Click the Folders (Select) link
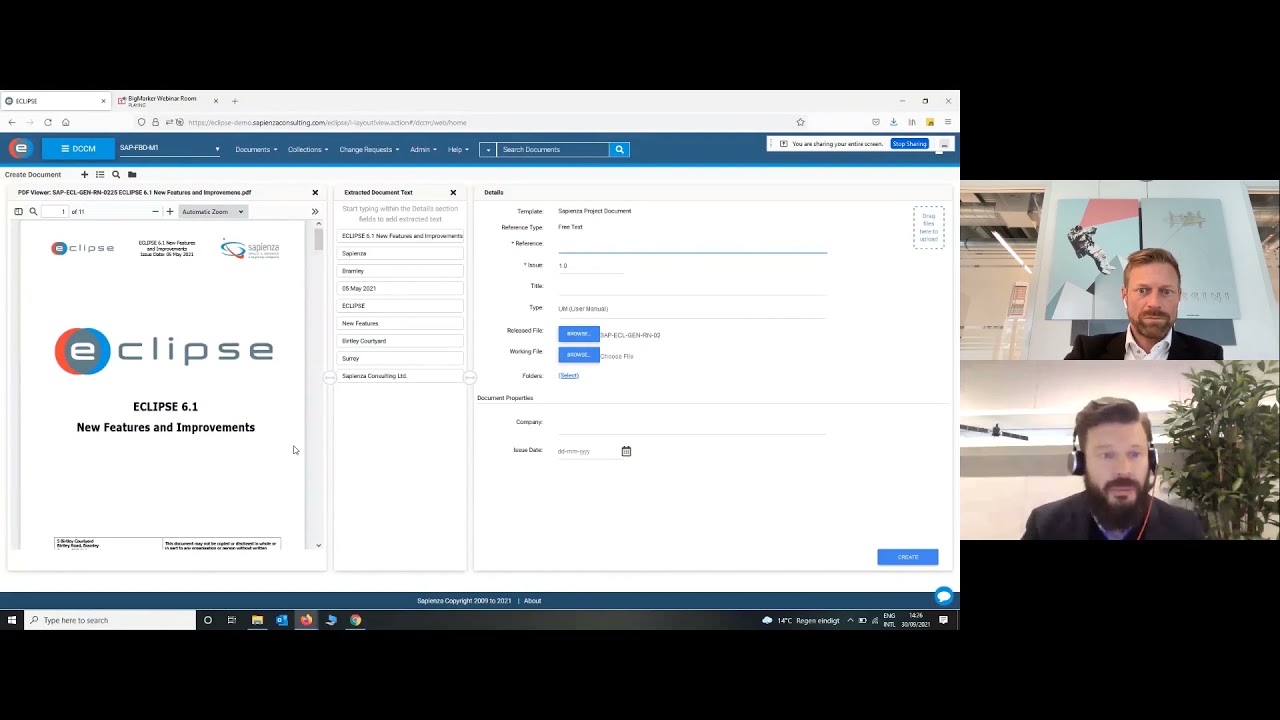1280x720 pixels. pyautogui.click(x=568, y=376)
